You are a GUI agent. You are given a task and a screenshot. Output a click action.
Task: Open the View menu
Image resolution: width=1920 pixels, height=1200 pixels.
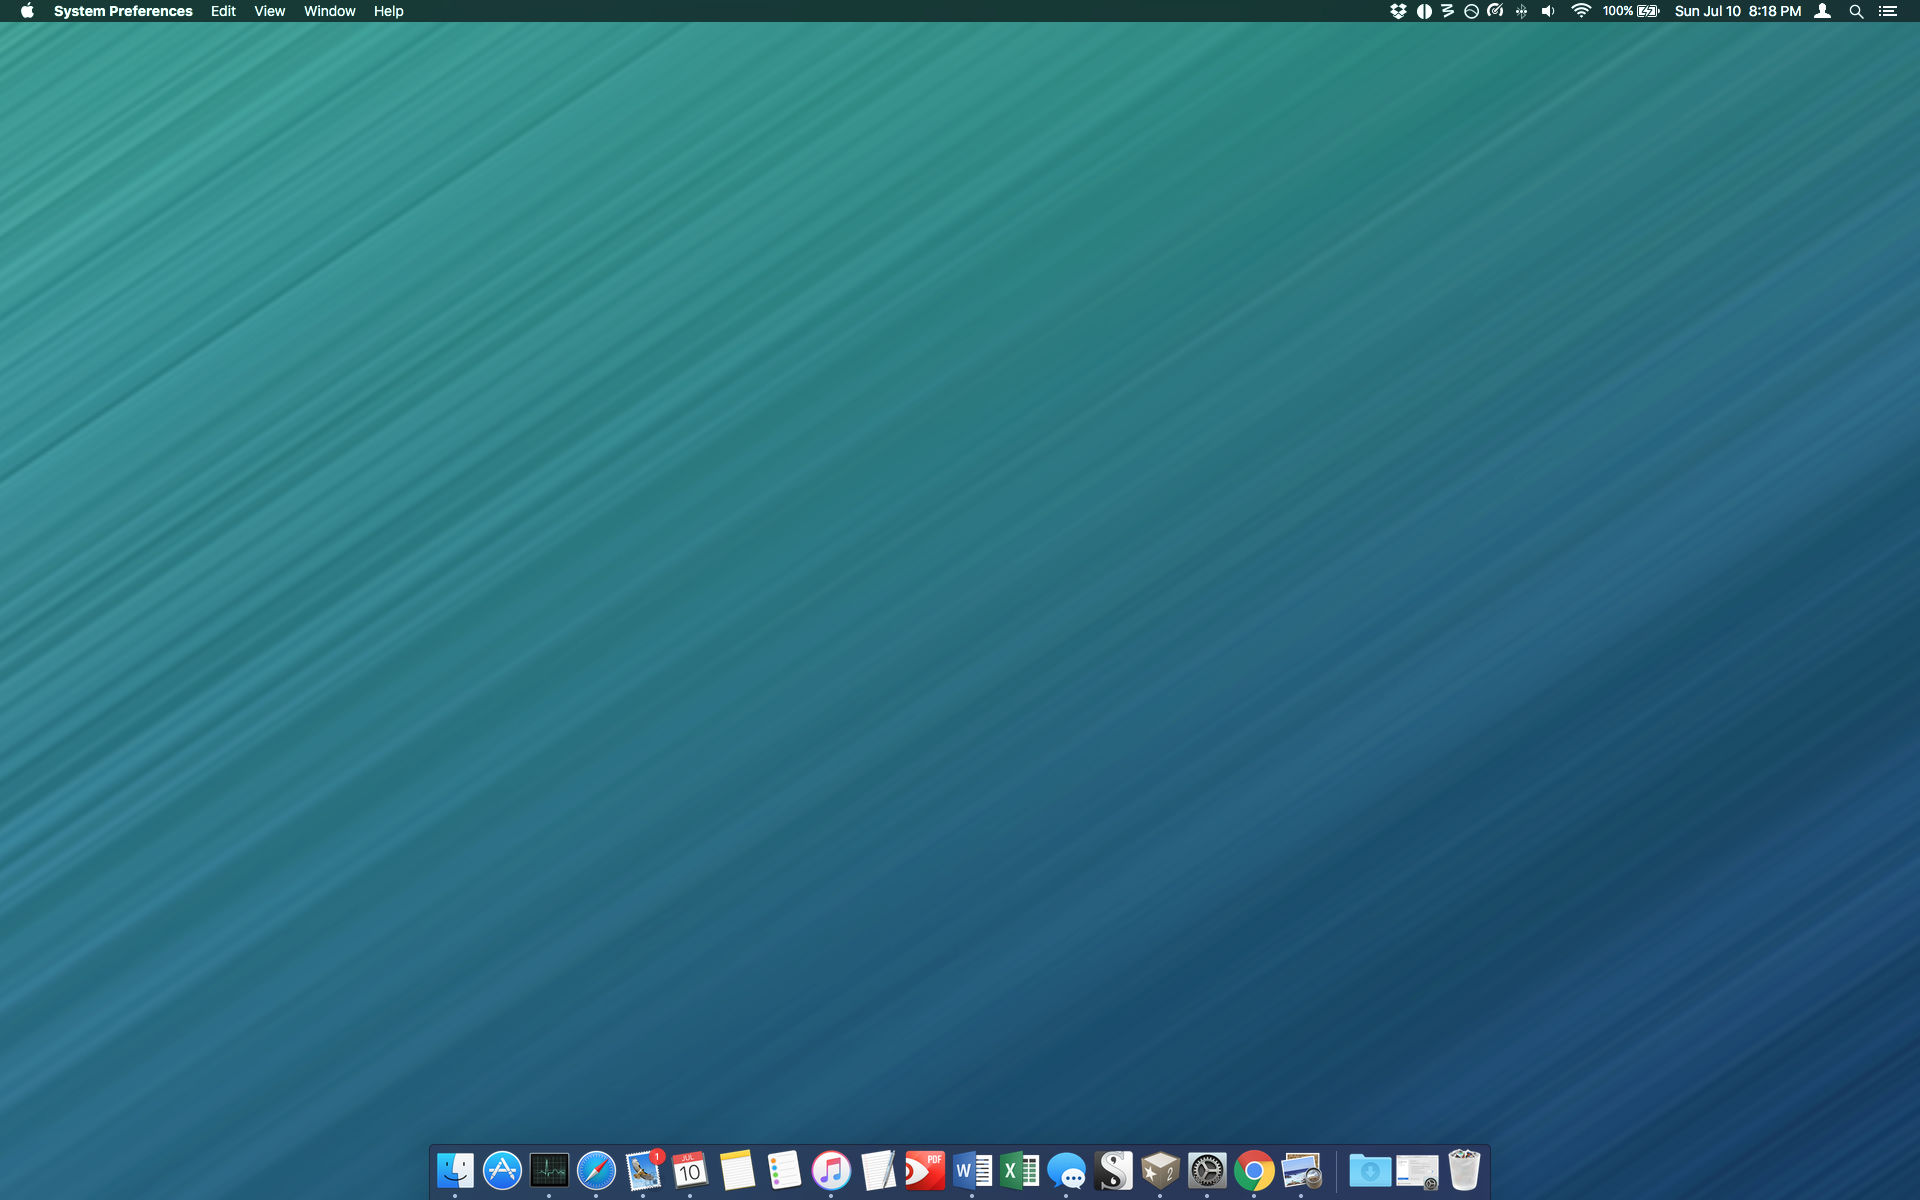pyautogui.click(x=269, y=11)
